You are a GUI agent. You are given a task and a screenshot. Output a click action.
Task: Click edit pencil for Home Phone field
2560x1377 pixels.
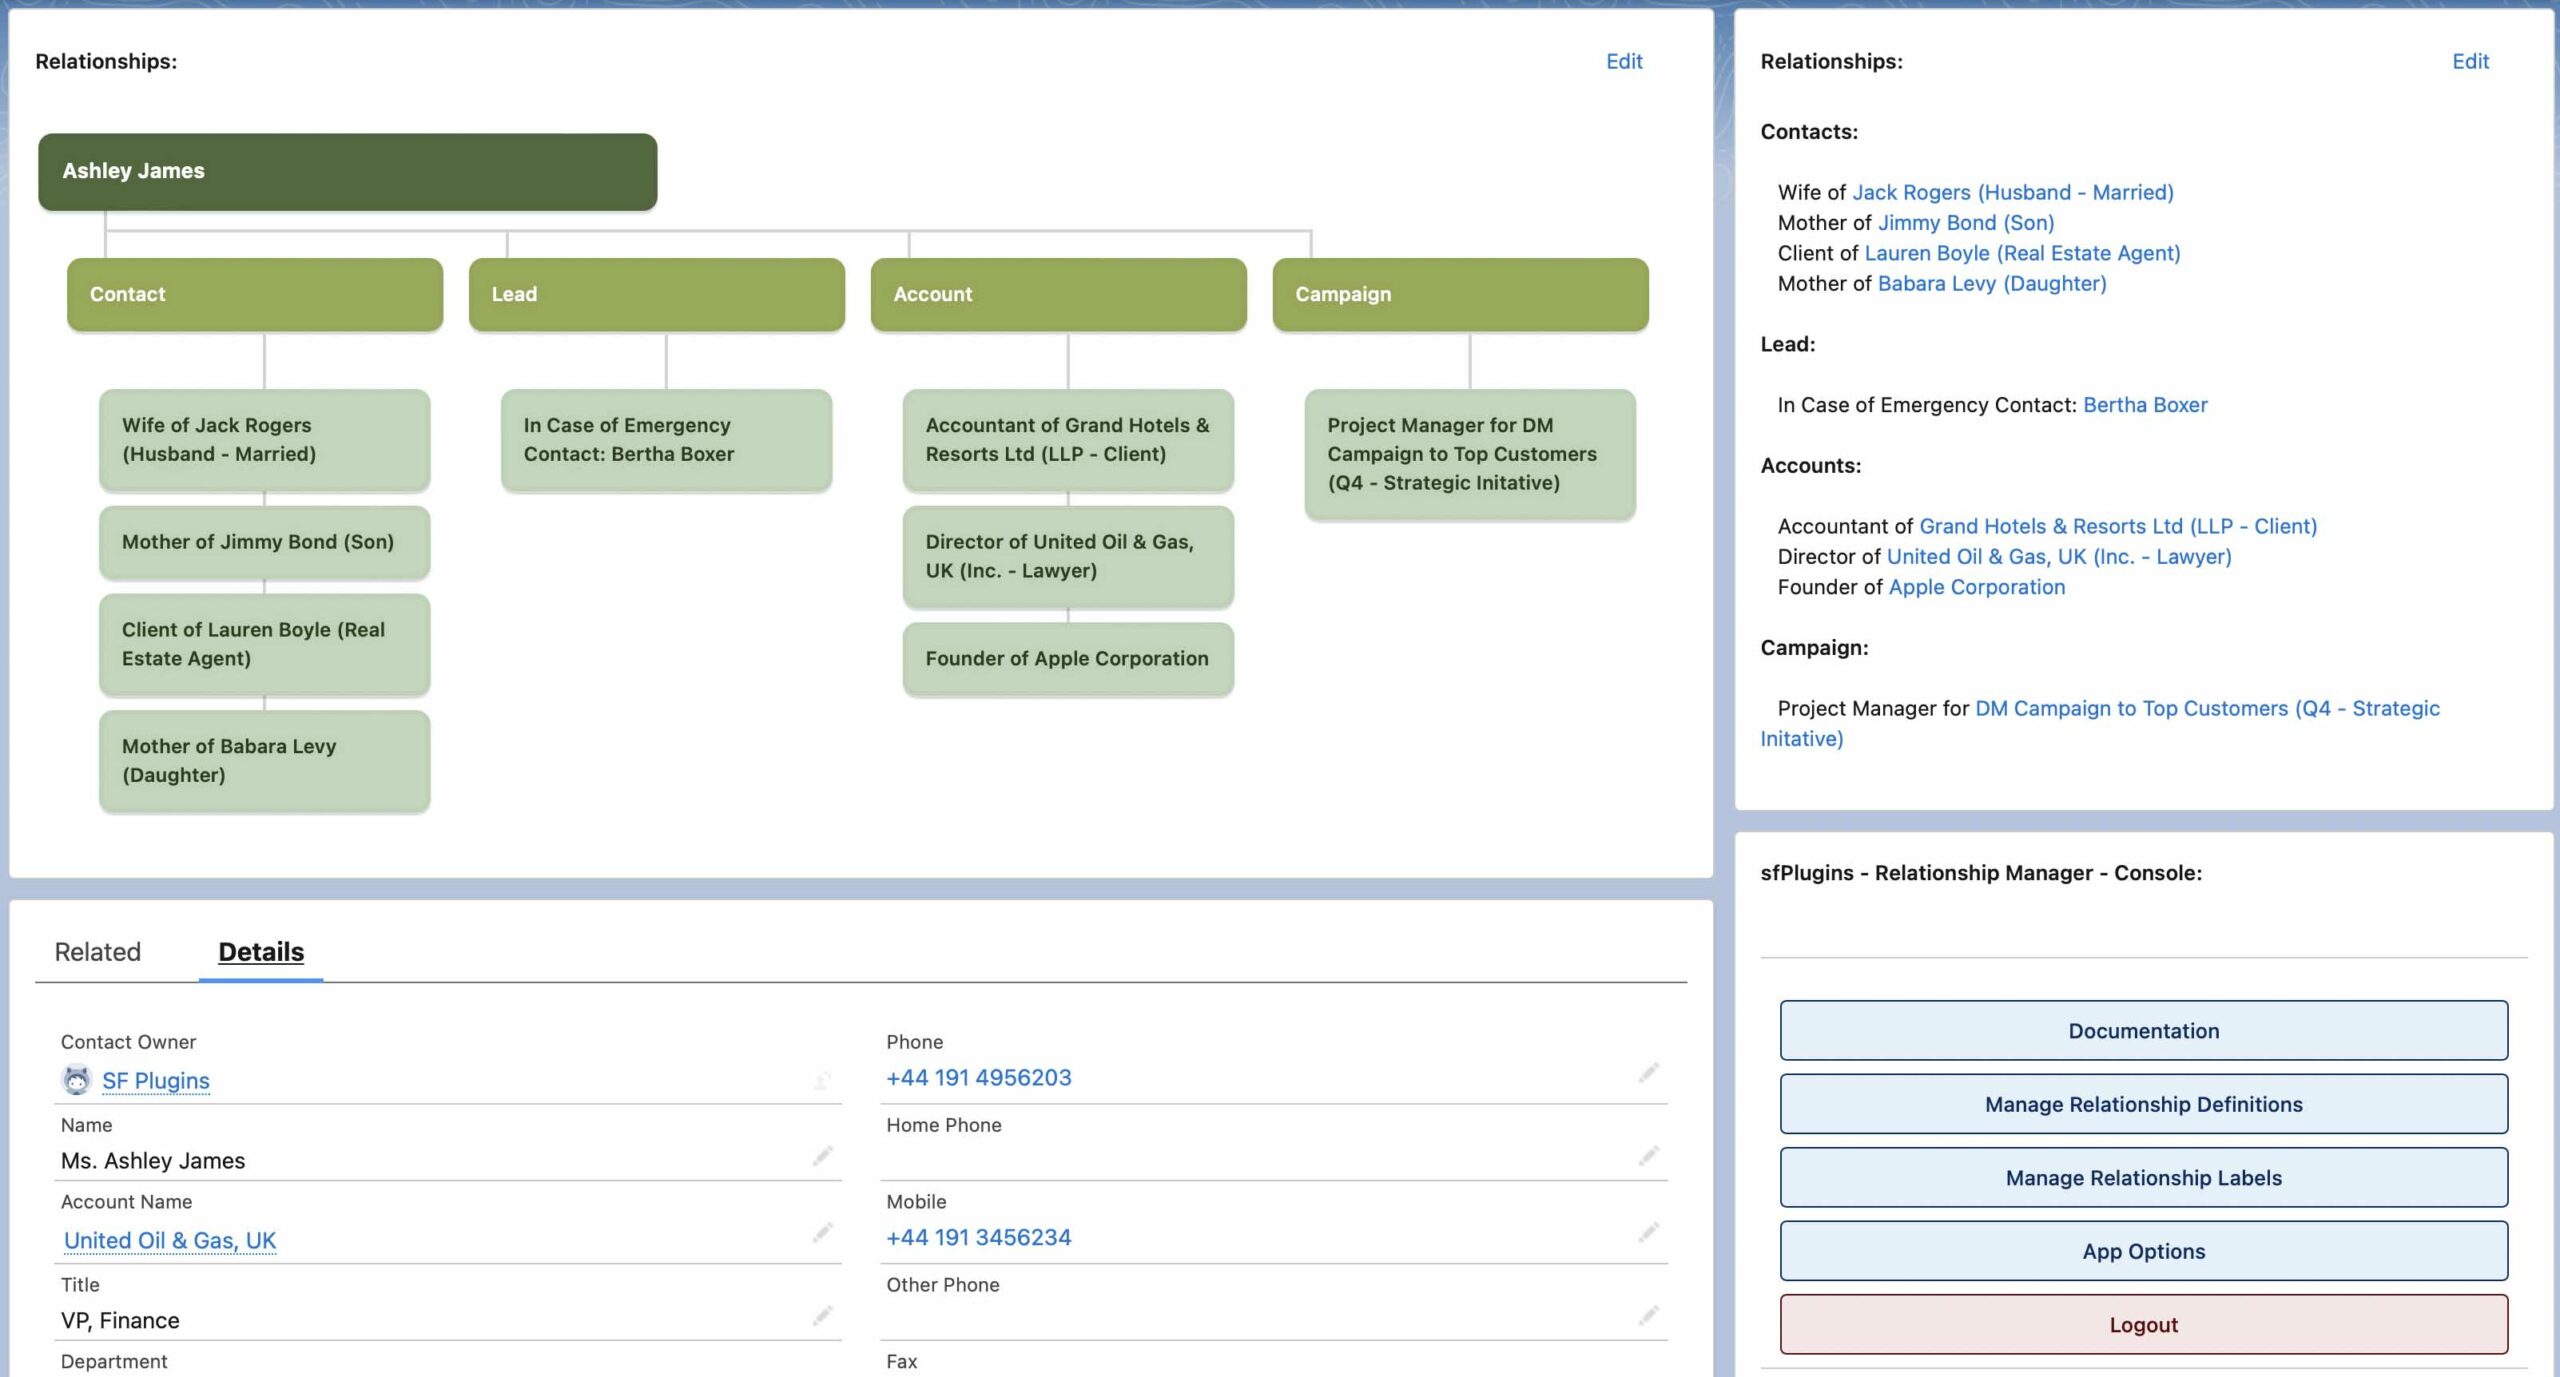(x=1648, y=1156)
